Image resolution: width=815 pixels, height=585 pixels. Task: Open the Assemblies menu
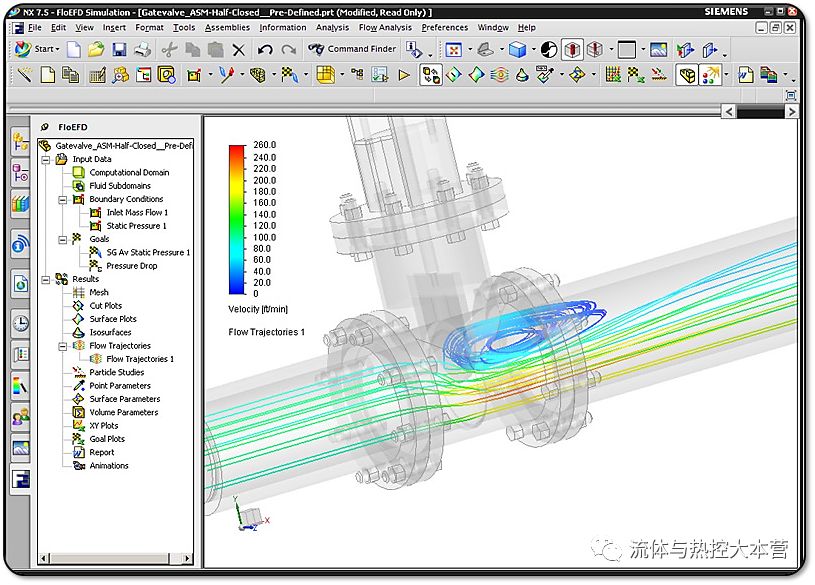point(227,27)
